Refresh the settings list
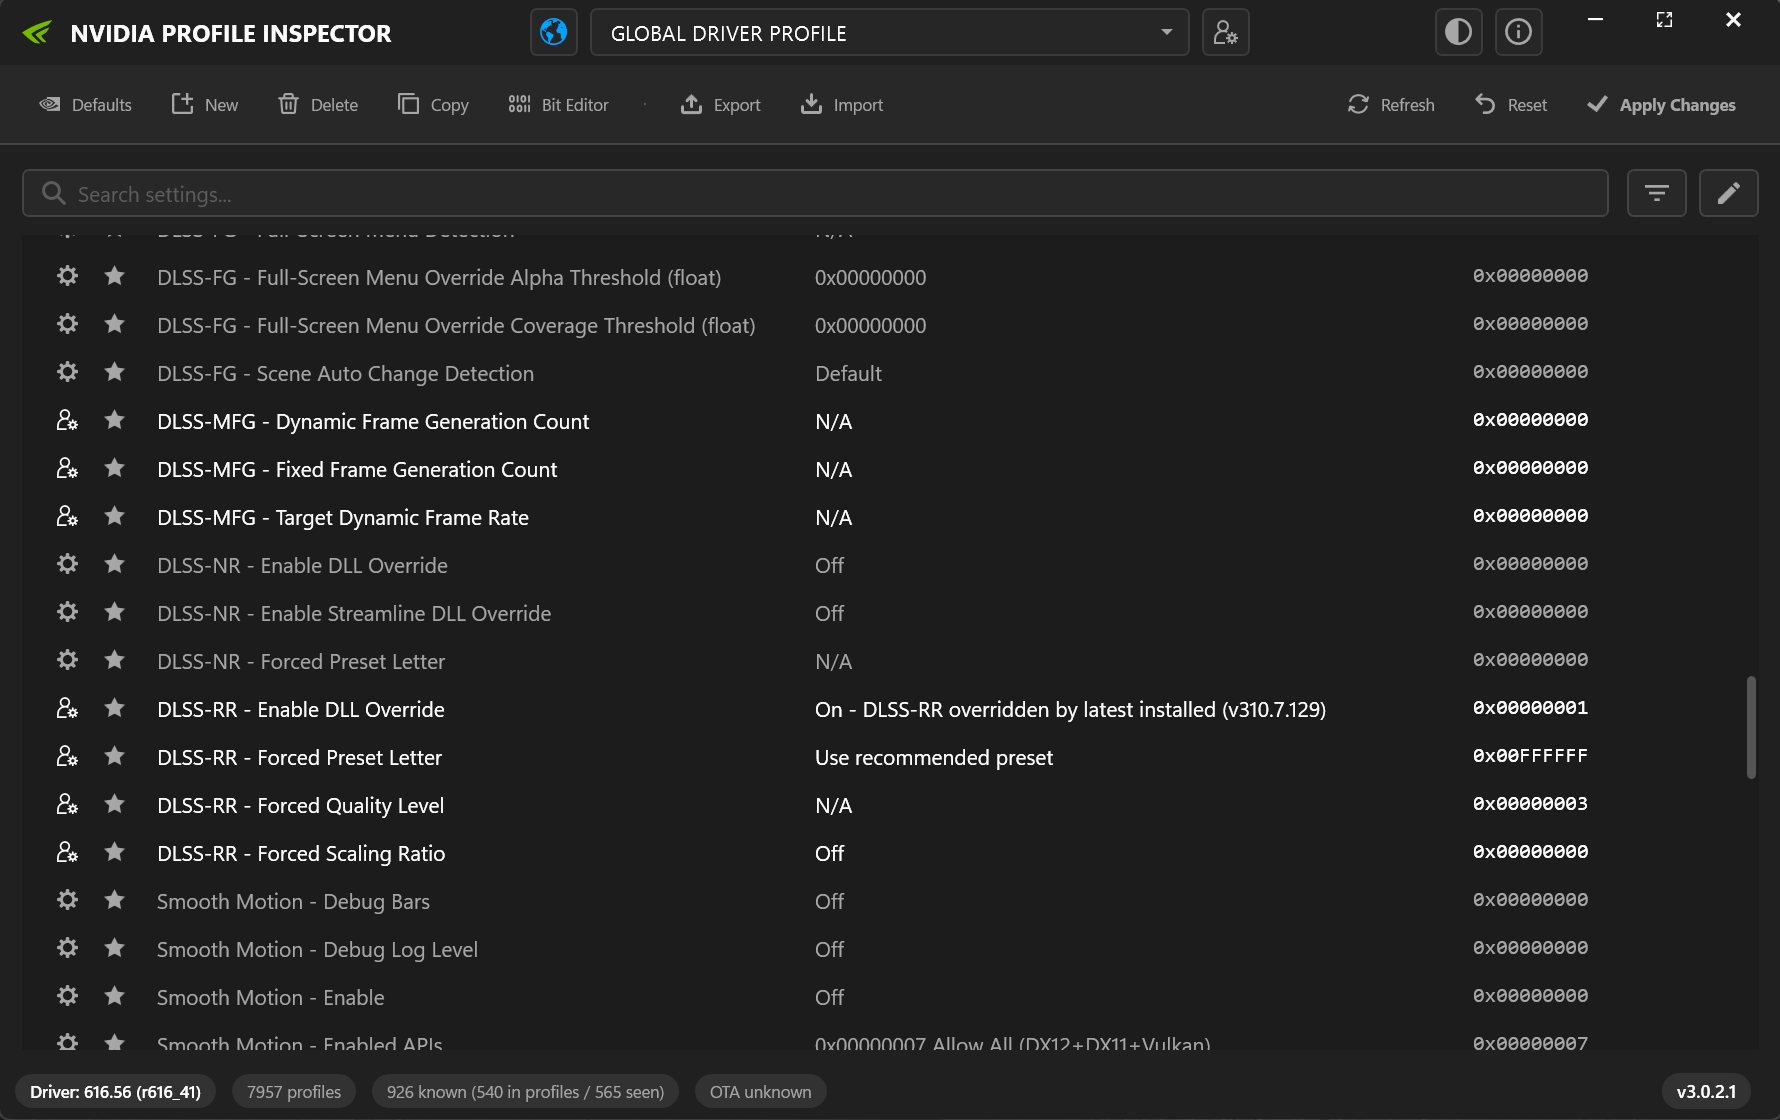The image size is (1780, 1120). pyautogui.click(x=1391, y=104)
